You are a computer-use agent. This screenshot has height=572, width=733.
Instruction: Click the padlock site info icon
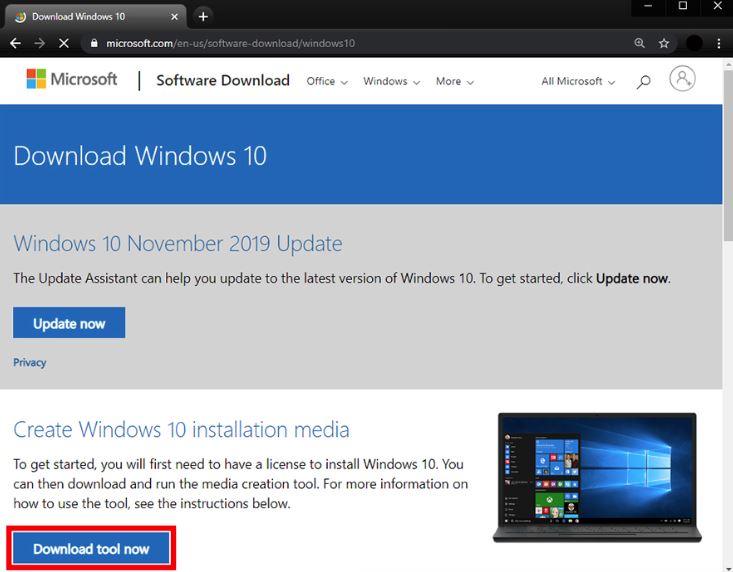point(94,43)
